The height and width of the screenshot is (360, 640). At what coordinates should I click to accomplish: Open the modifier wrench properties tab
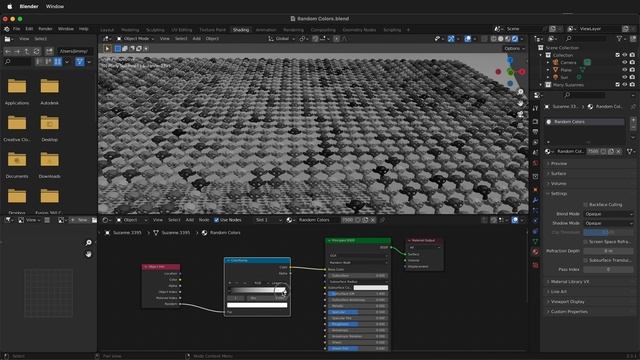(536, 200)
